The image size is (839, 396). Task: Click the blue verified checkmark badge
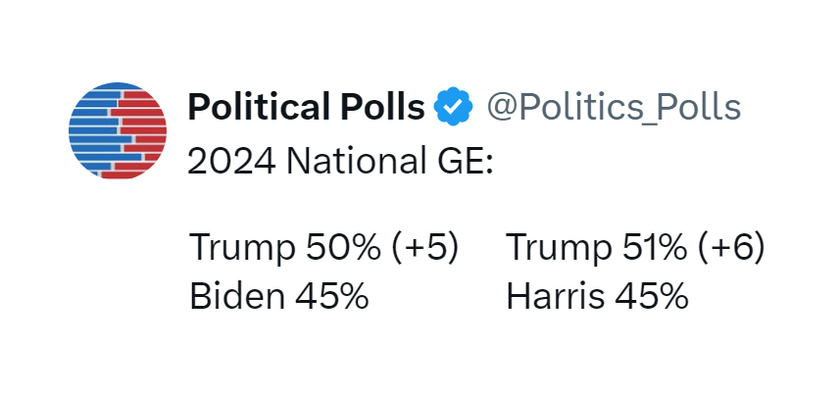pos(453,106)
